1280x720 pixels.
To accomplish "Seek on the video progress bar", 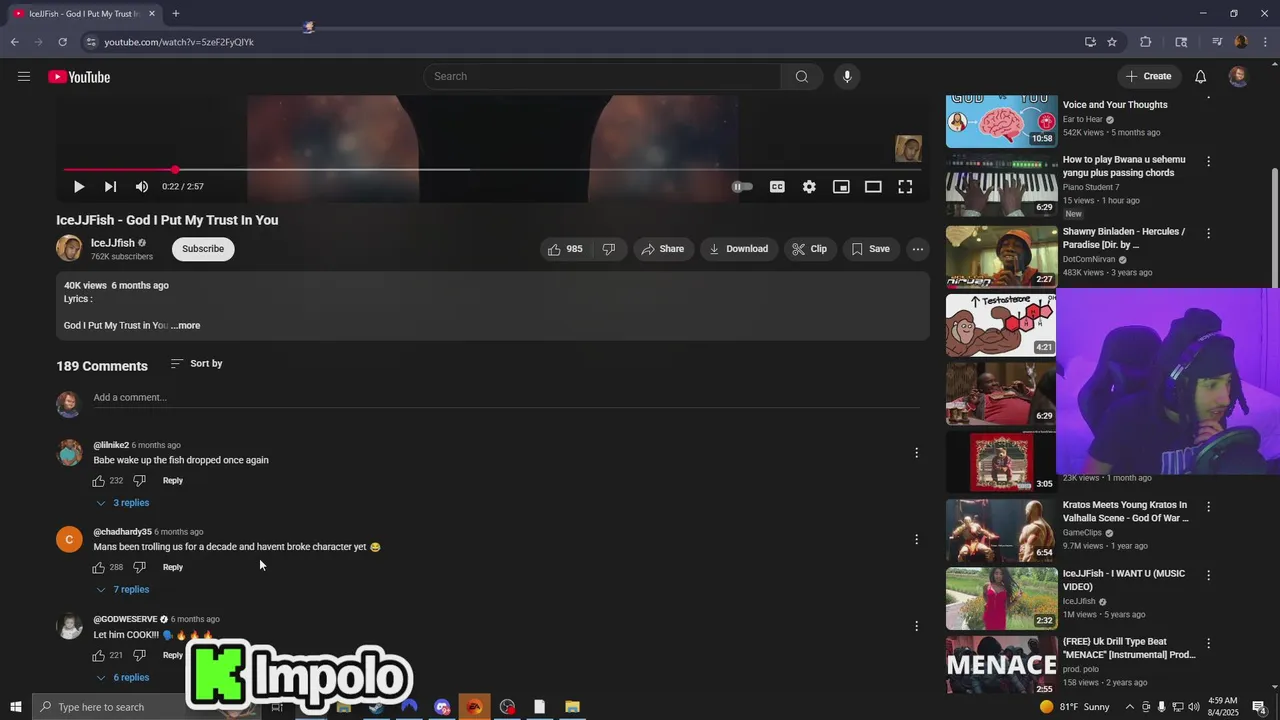I will click(492, 170).
